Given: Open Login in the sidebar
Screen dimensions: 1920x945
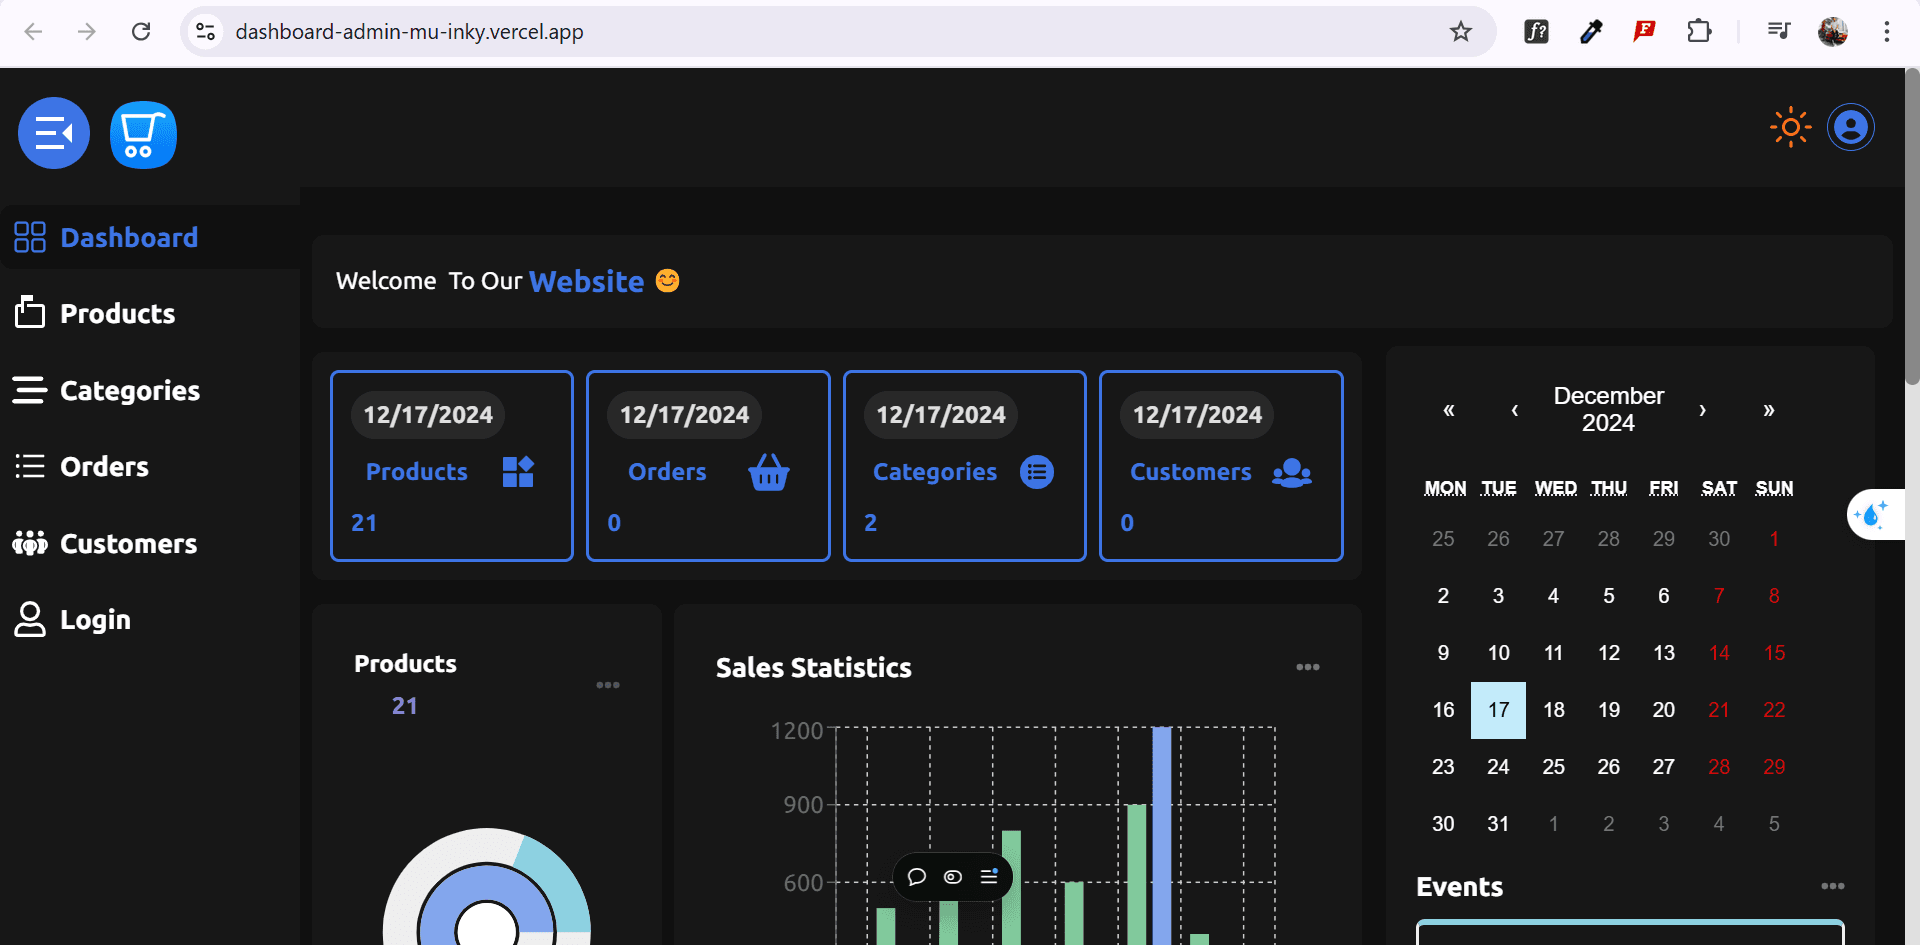Looking at the screenshot, I should [150, 619].
